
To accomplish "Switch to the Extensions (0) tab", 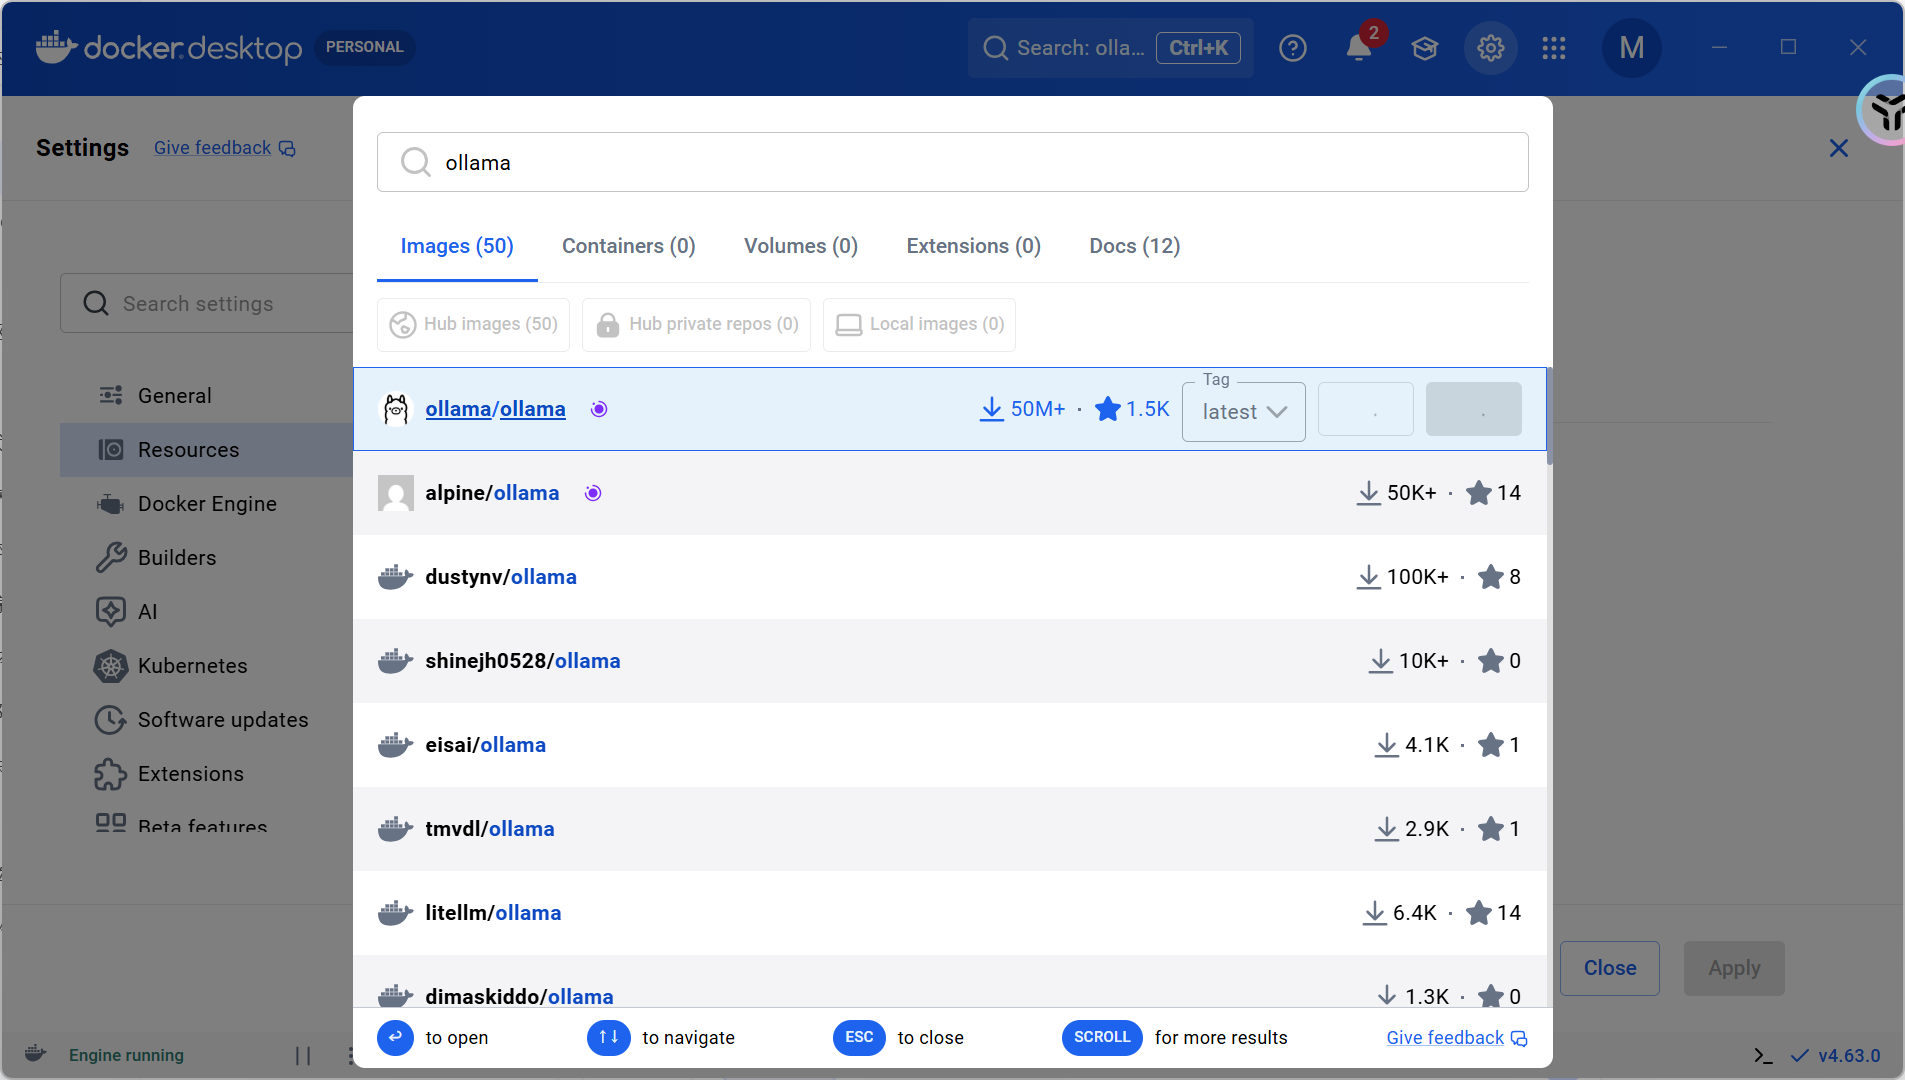I will (x=974, y=246).
